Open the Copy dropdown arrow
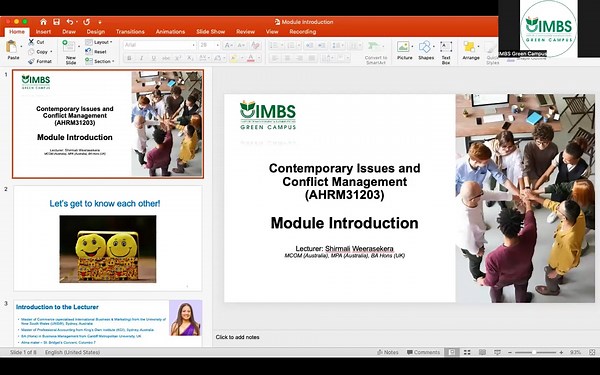 pyautogui.click(x=51, y=52)
